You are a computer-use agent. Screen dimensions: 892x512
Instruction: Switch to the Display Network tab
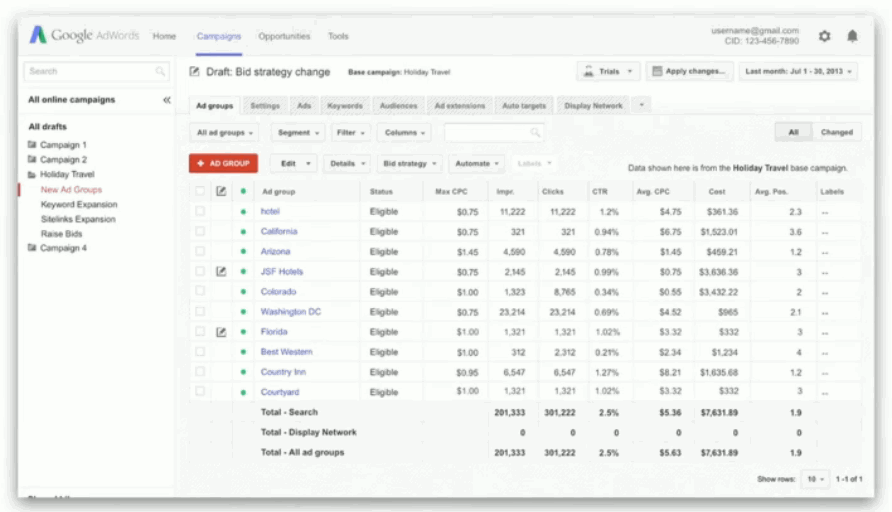click(593, 106)
